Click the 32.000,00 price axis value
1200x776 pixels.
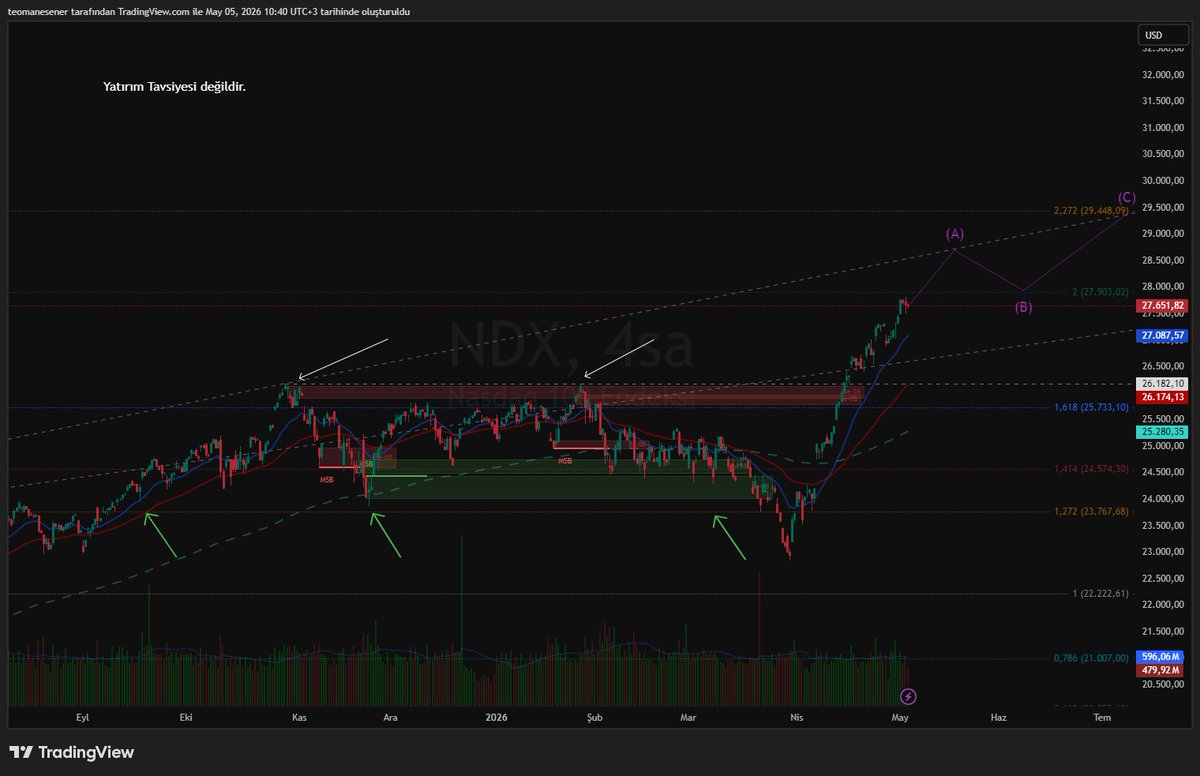1164,74
